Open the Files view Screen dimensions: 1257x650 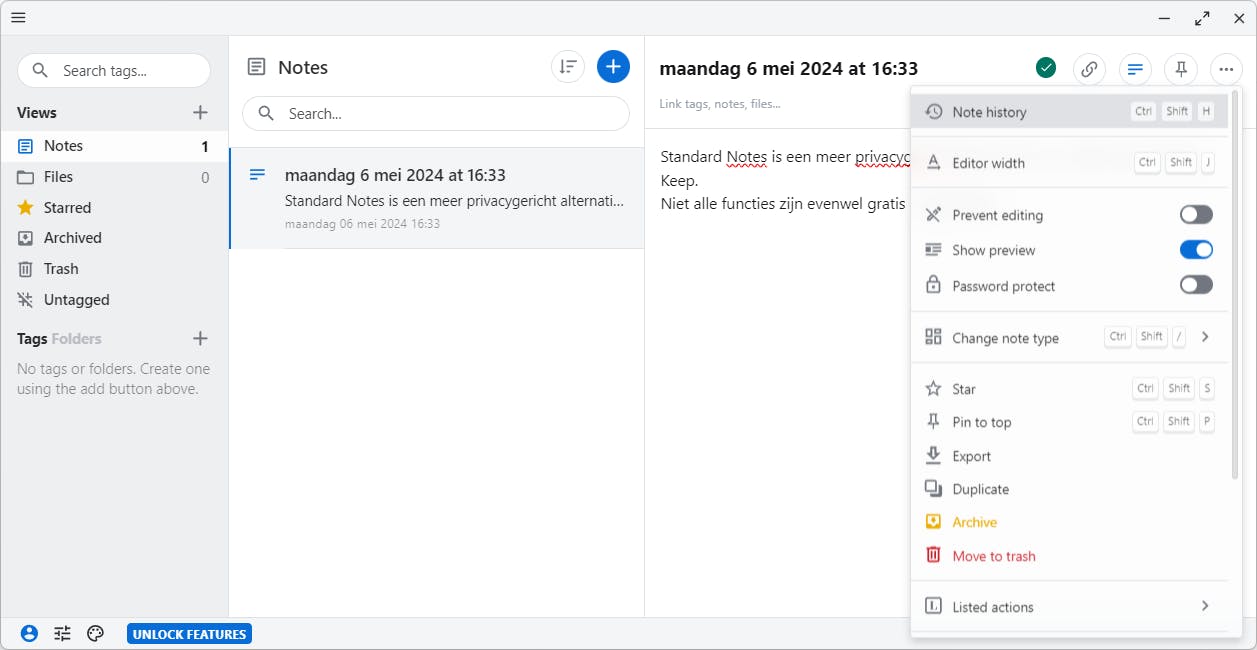pos(114,177)
